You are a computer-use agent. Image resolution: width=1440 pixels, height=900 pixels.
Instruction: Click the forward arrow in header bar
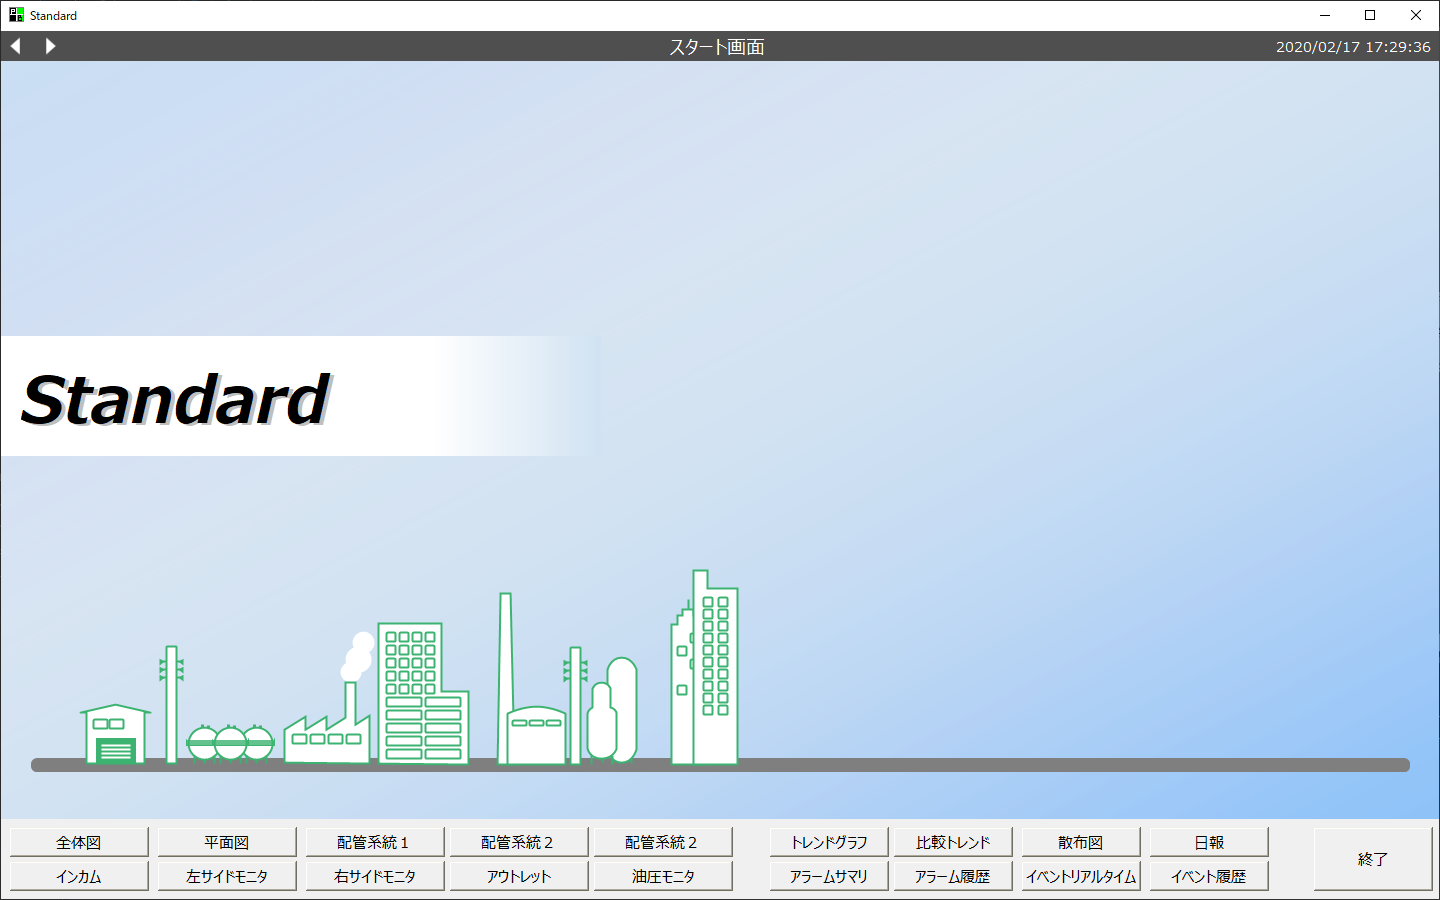50,46
